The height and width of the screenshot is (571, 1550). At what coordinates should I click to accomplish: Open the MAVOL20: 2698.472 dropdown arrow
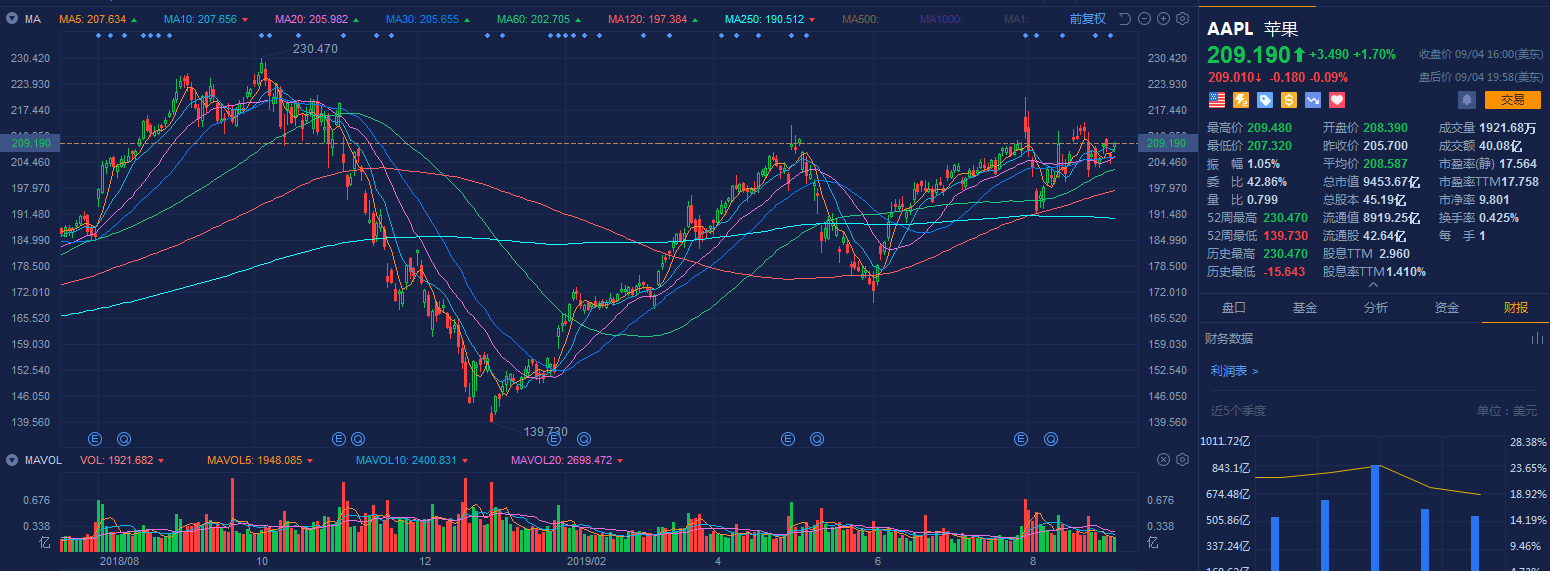tap(621, 461)
